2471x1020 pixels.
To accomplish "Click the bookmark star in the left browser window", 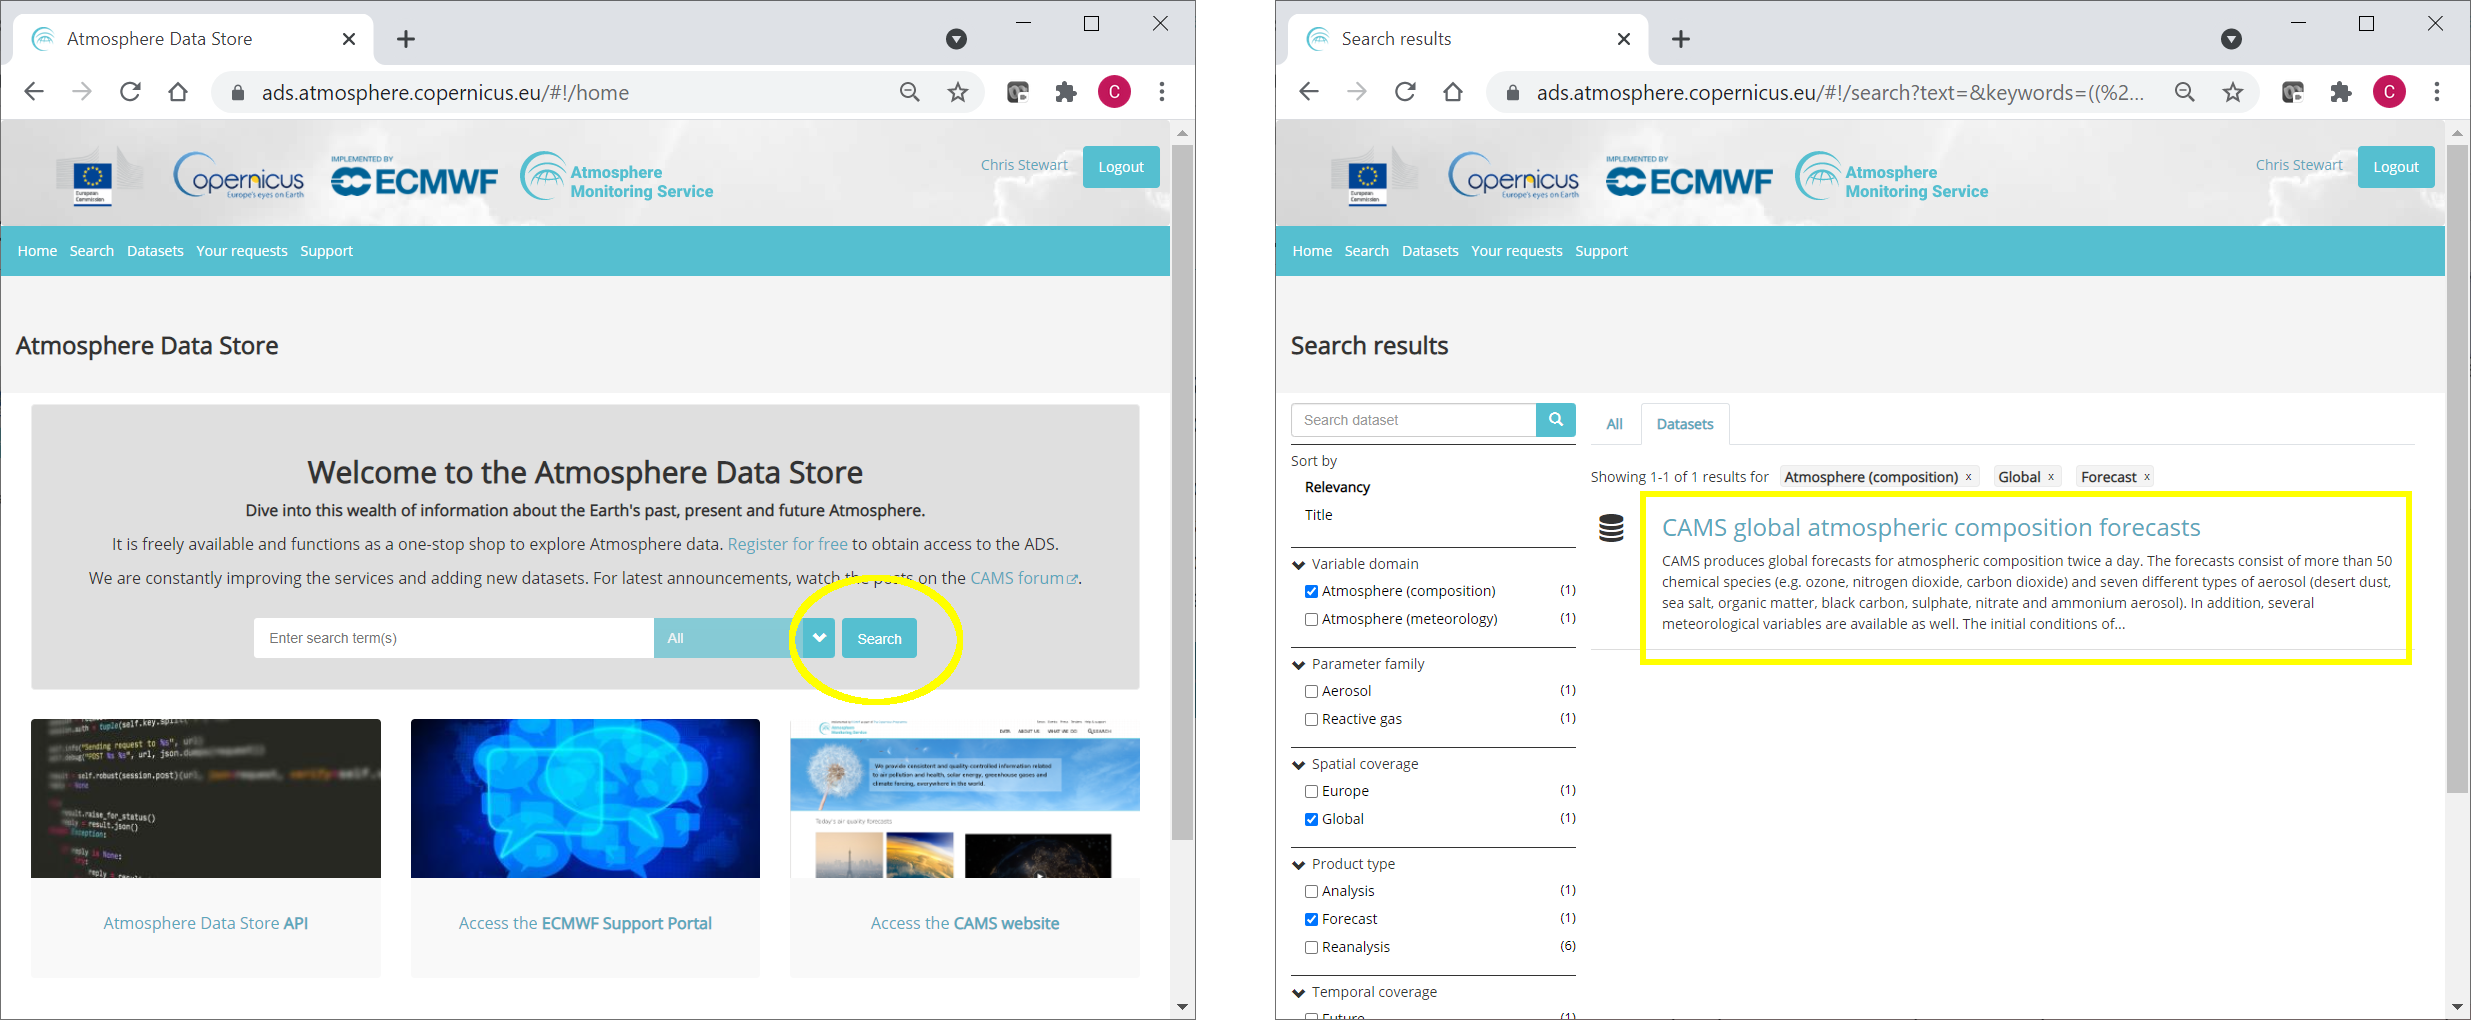I will (958, 93).
